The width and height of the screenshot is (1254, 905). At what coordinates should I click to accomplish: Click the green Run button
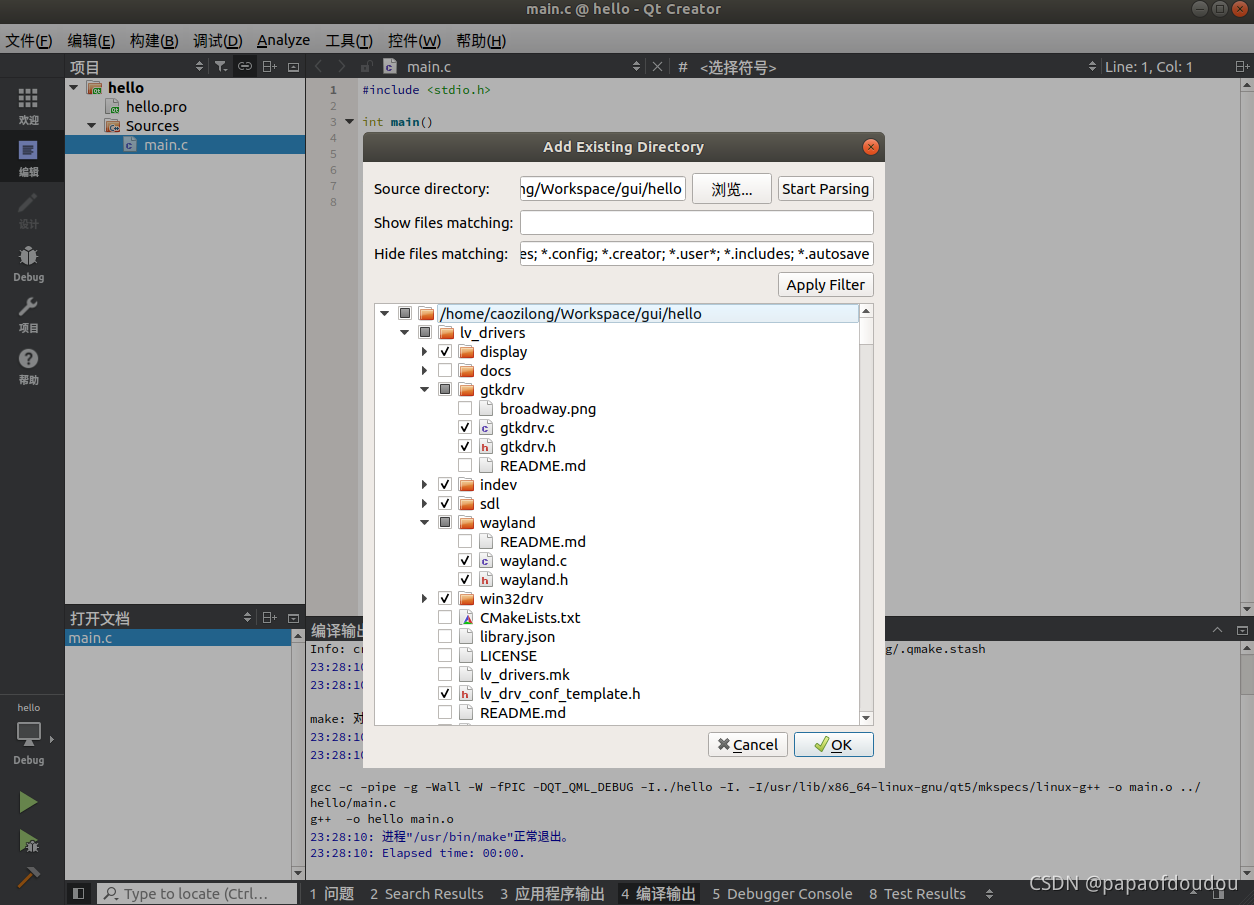click(x=28, y=802)
